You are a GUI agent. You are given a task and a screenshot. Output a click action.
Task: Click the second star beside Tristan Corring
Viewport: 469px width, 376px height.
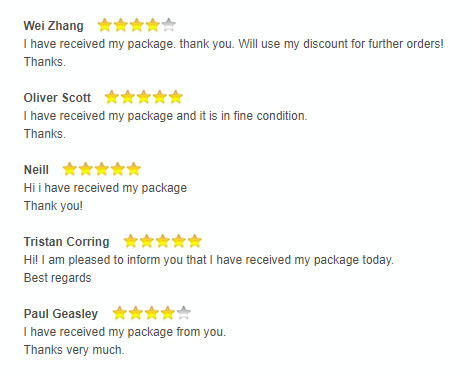coord(146,241)
